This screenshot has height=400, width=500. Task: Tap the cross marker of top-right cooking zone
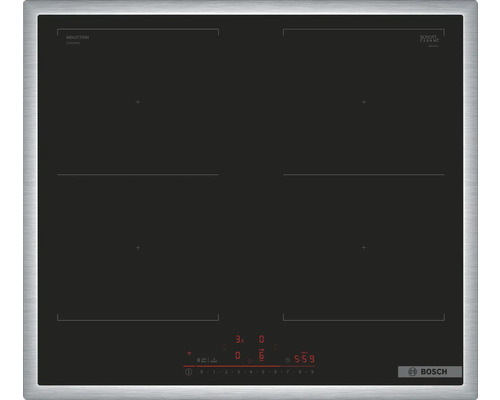[x=364, y=102]
